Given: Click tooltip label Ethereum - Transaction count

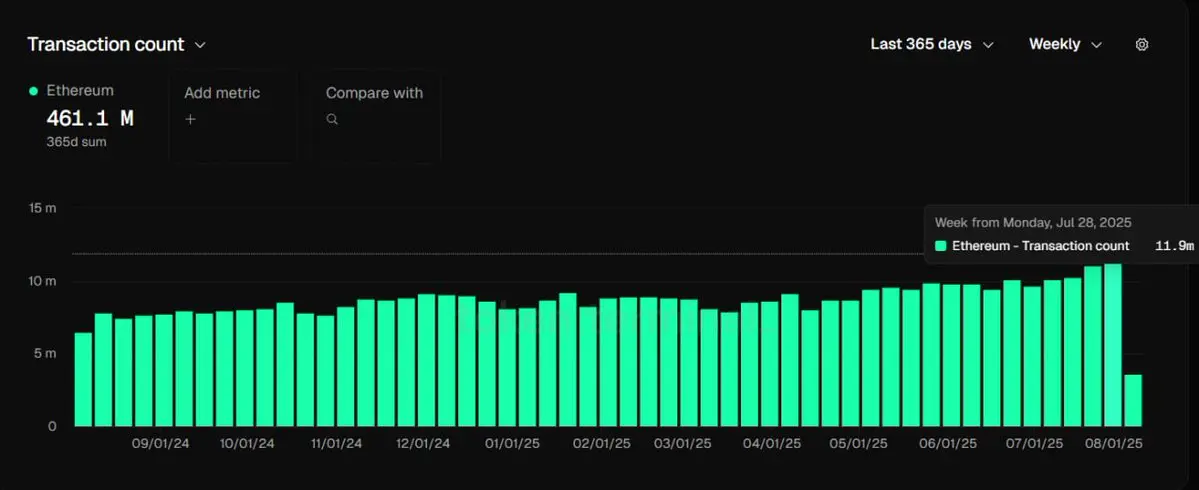Looking at the screenshot, I should point(1041,246).
